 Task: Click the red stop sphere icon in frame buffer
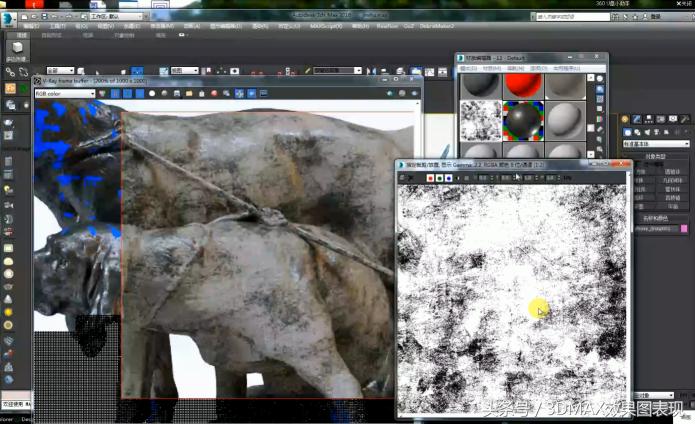point(214,93)
